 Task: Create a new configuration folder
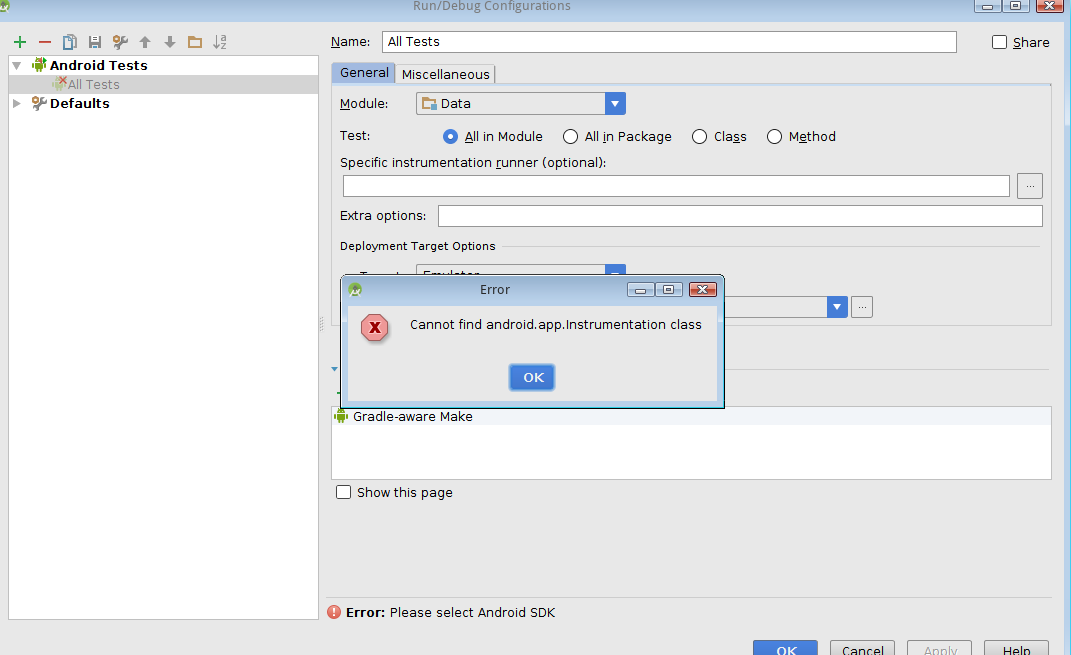coord(195,42)
